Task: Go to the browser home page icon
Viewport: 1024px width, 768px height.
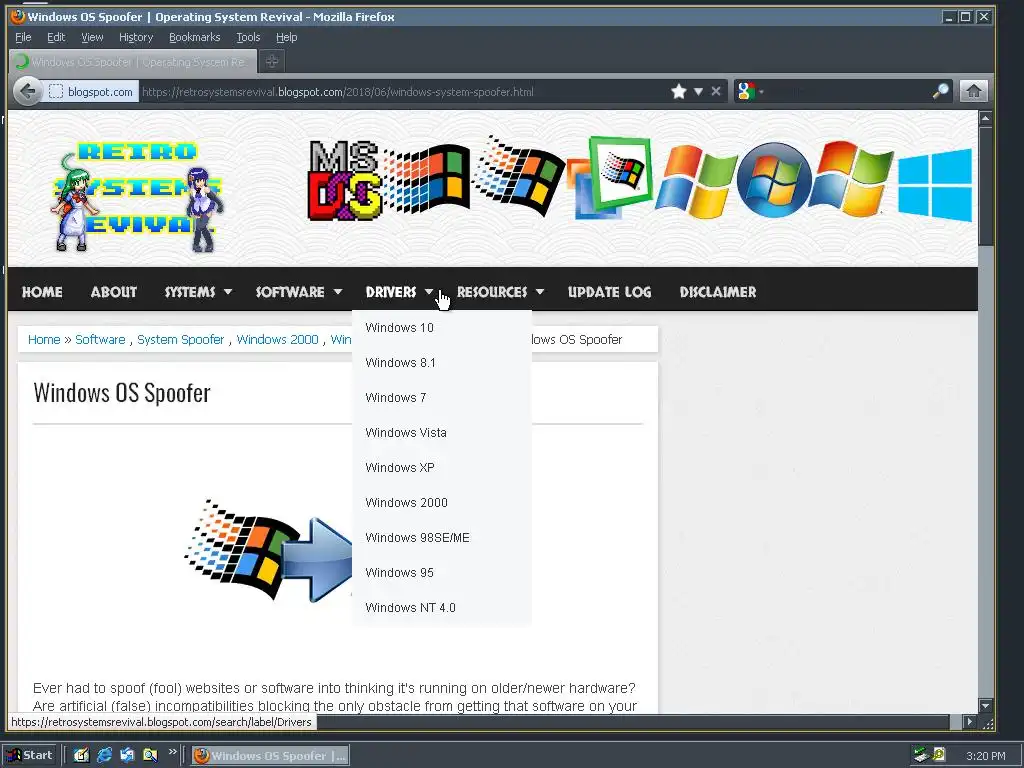Action: click(974, 91)
